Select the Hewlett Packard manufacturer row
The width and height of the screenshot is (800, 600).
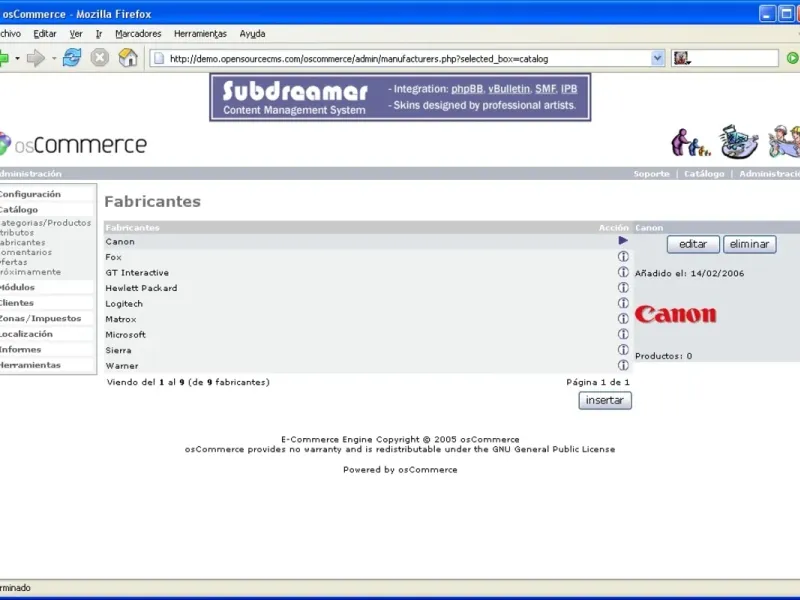(368, 288)
